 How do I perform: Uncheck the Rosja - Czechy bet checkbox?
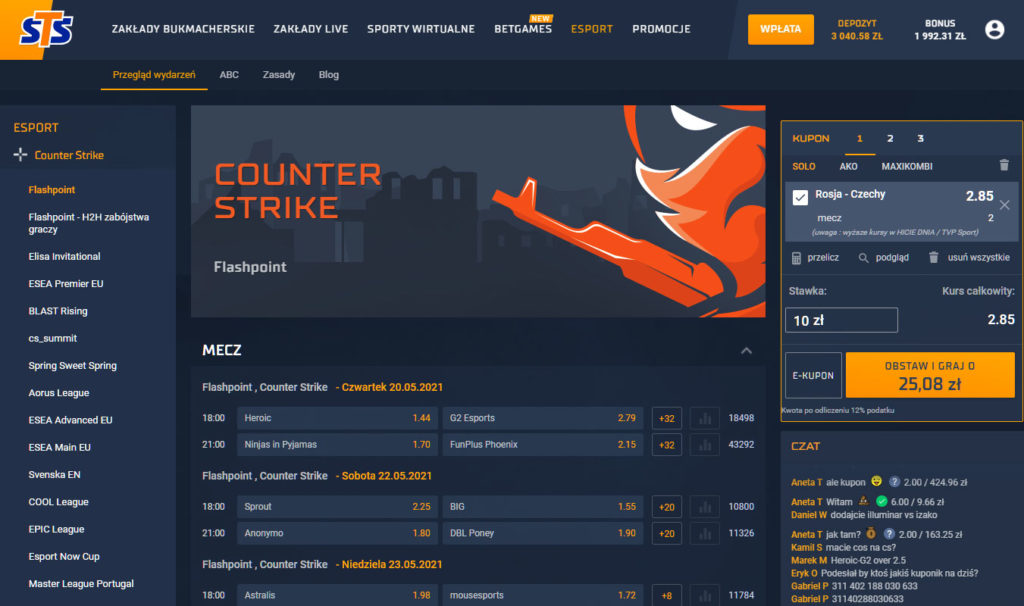point(800,197)
